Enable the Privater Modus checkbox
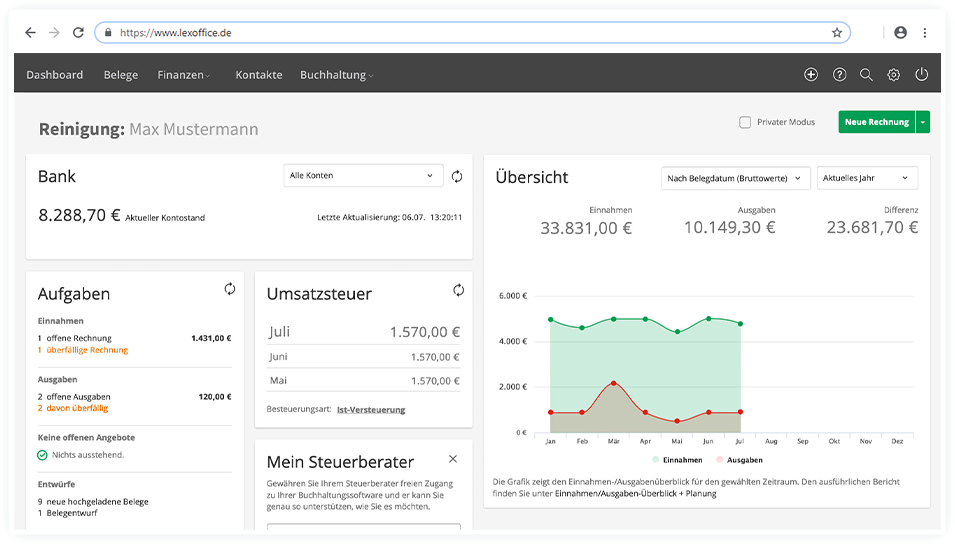Image resolution: width=955 pixels, height=544 pixels. point(745,122)
